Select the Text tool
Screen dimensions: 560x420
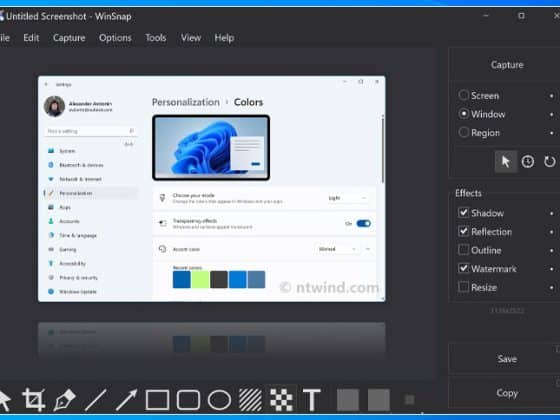pos(312,400)
